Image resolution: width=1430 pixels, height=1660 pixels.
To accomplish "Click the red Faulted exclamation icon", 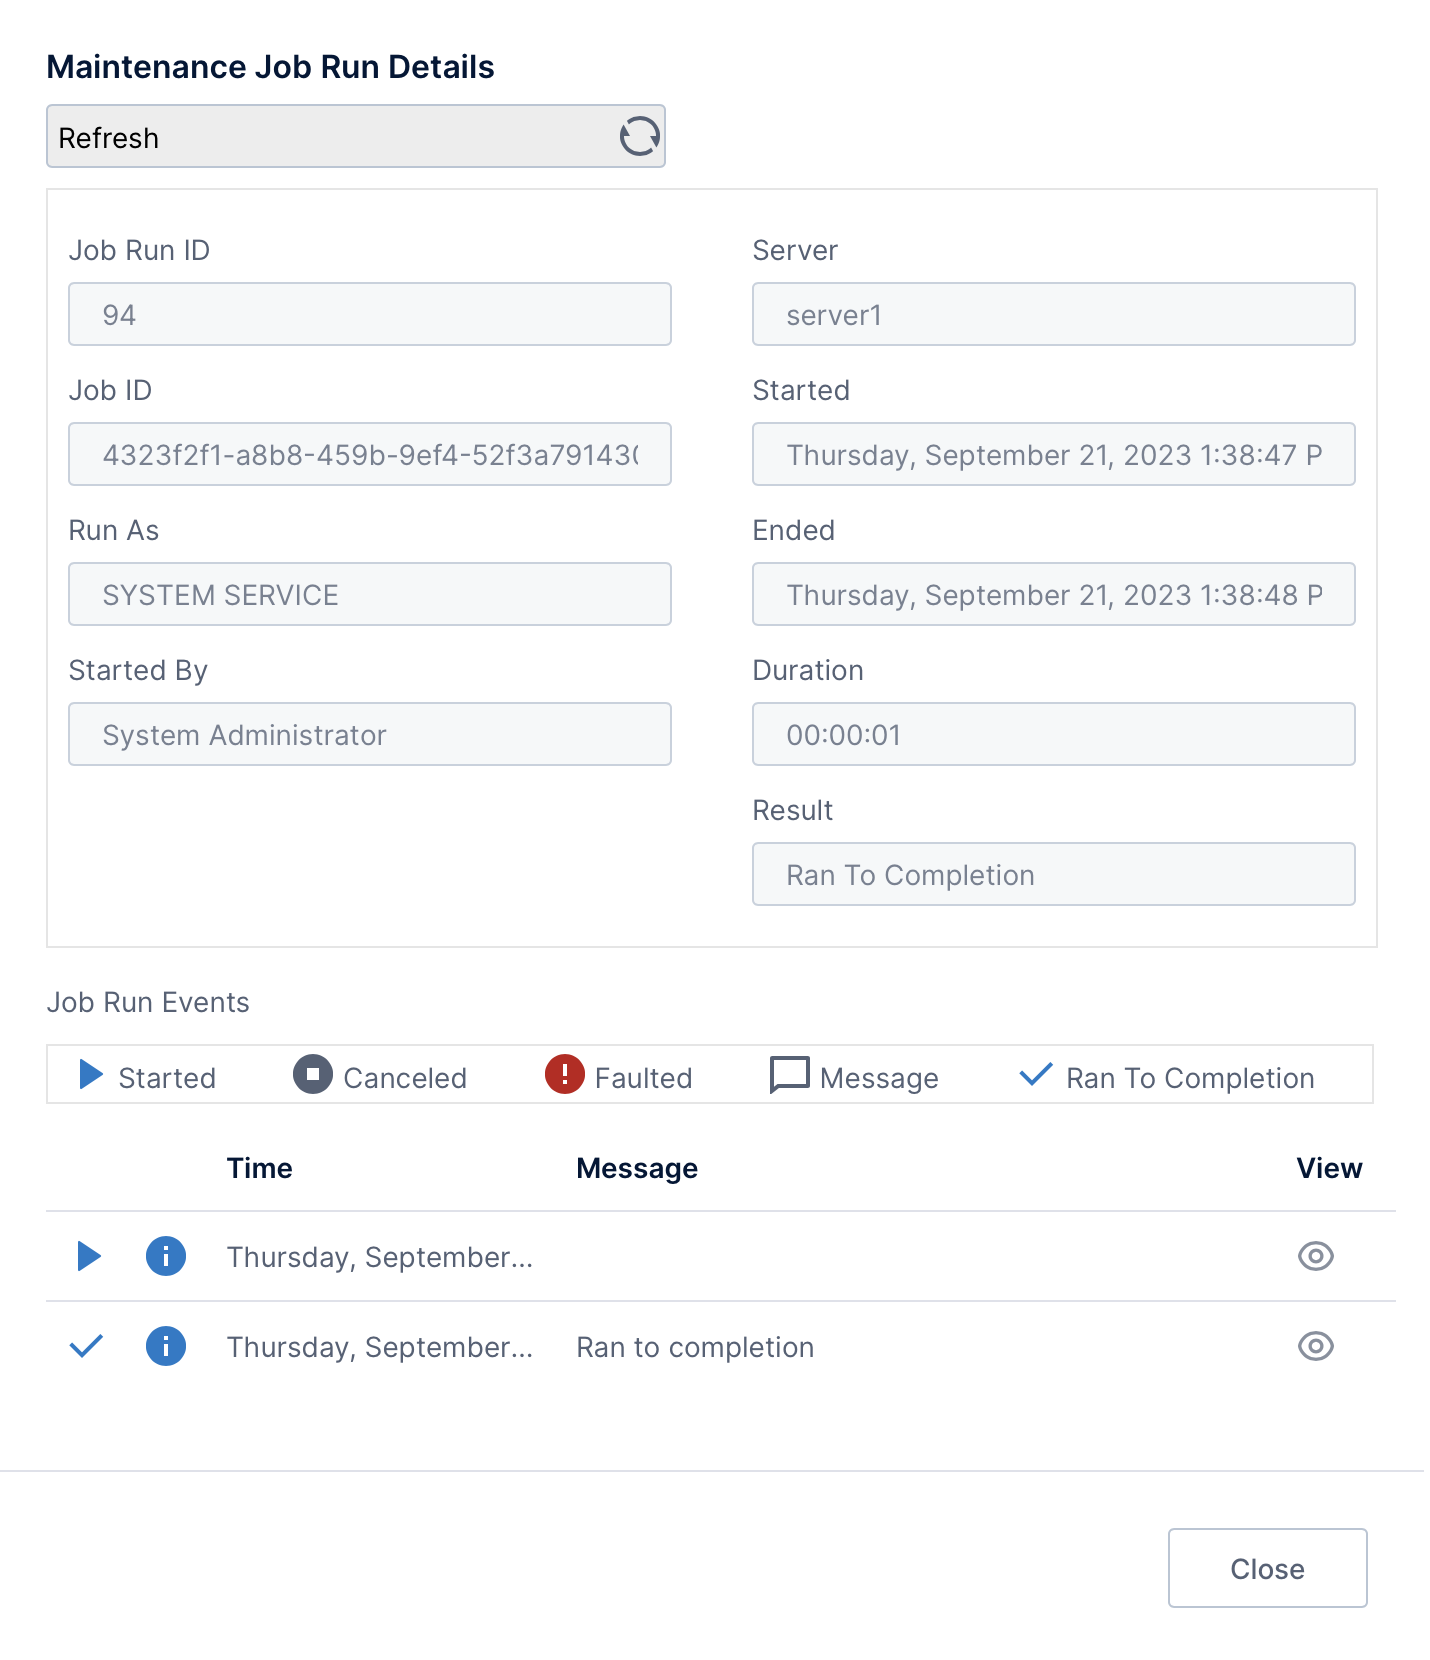I will 564,1075.
